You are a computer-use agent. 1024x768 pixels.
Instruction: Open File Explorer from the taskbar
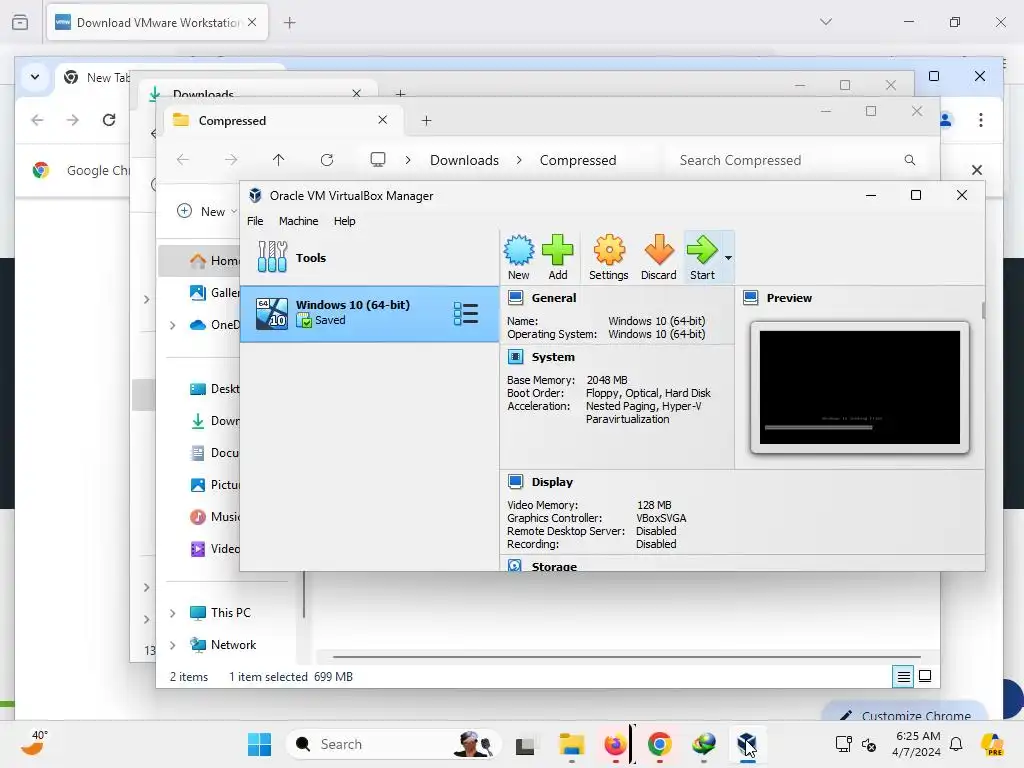571,744
